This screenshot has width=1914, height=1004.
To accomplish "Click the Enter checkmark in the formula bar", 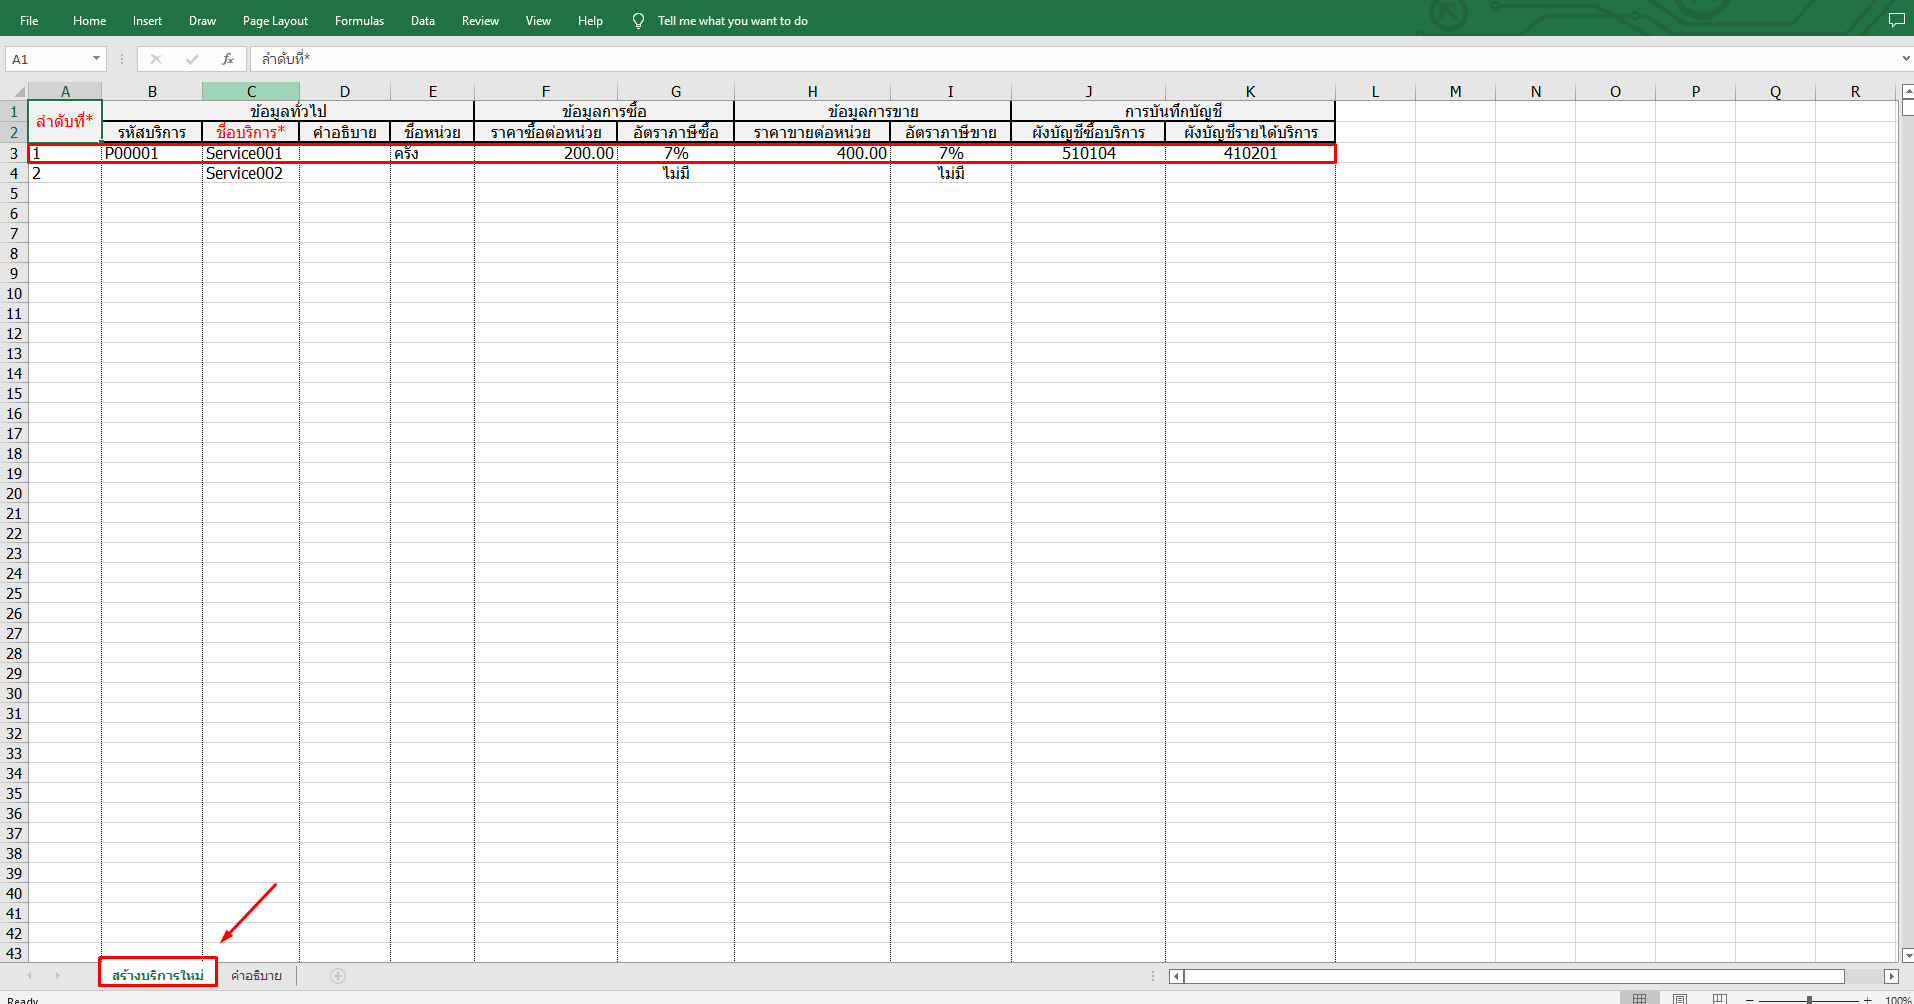I will click(x=192, y=59).
